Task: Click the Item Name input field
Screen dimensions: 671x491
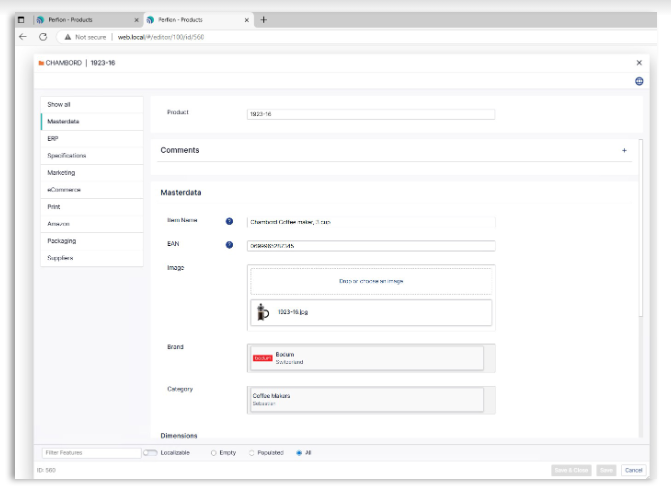Action: [x=371, y=222]
